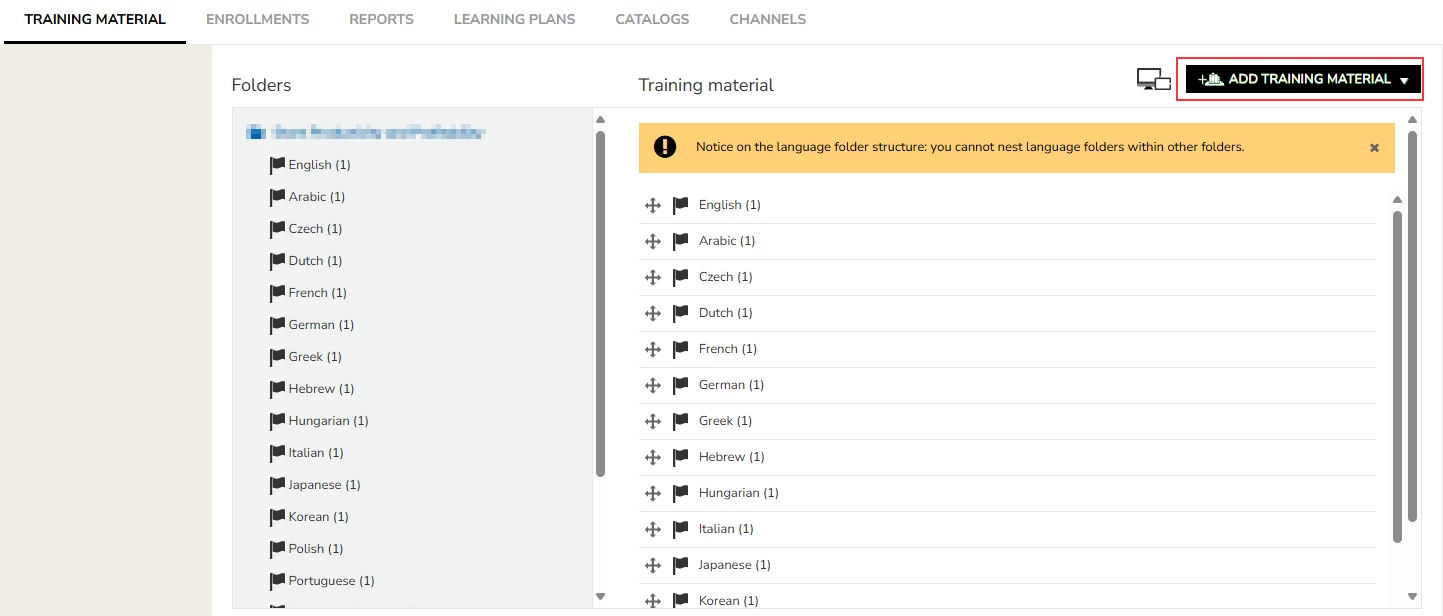
Task: Click the device preview icon
Action: (1154, 80)
